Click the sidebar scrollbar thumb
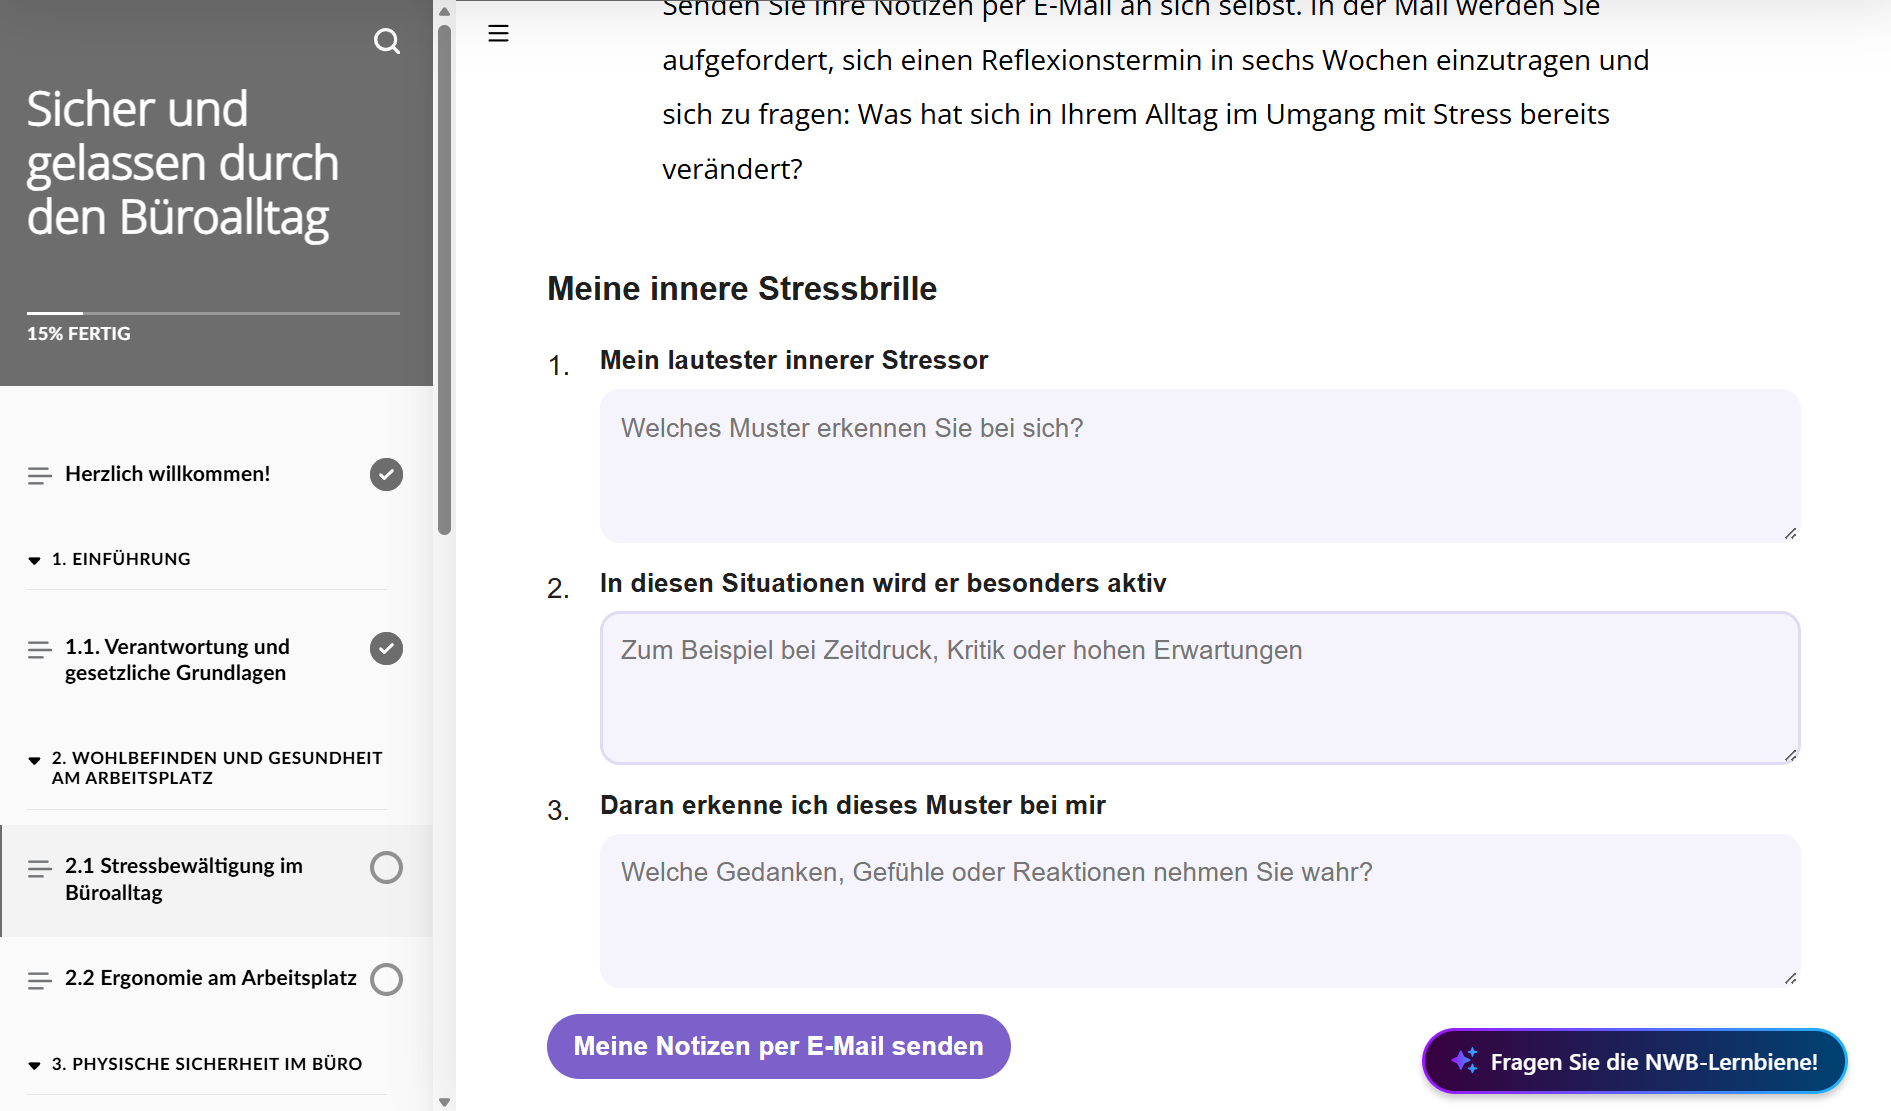Viewport: 1891px width, 1111px height. [x=444, y=280]
